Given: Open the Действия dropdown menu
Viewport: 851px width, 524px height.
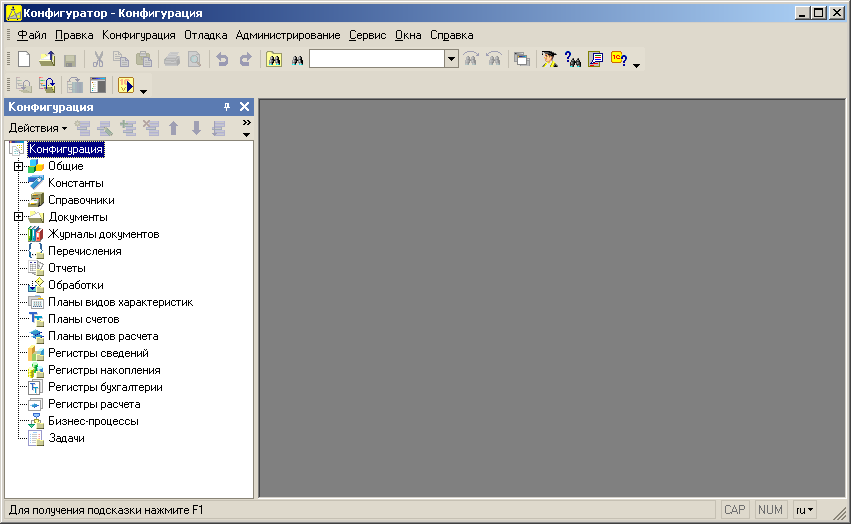Looking at the screenshot, I should [x=37, y=128].
